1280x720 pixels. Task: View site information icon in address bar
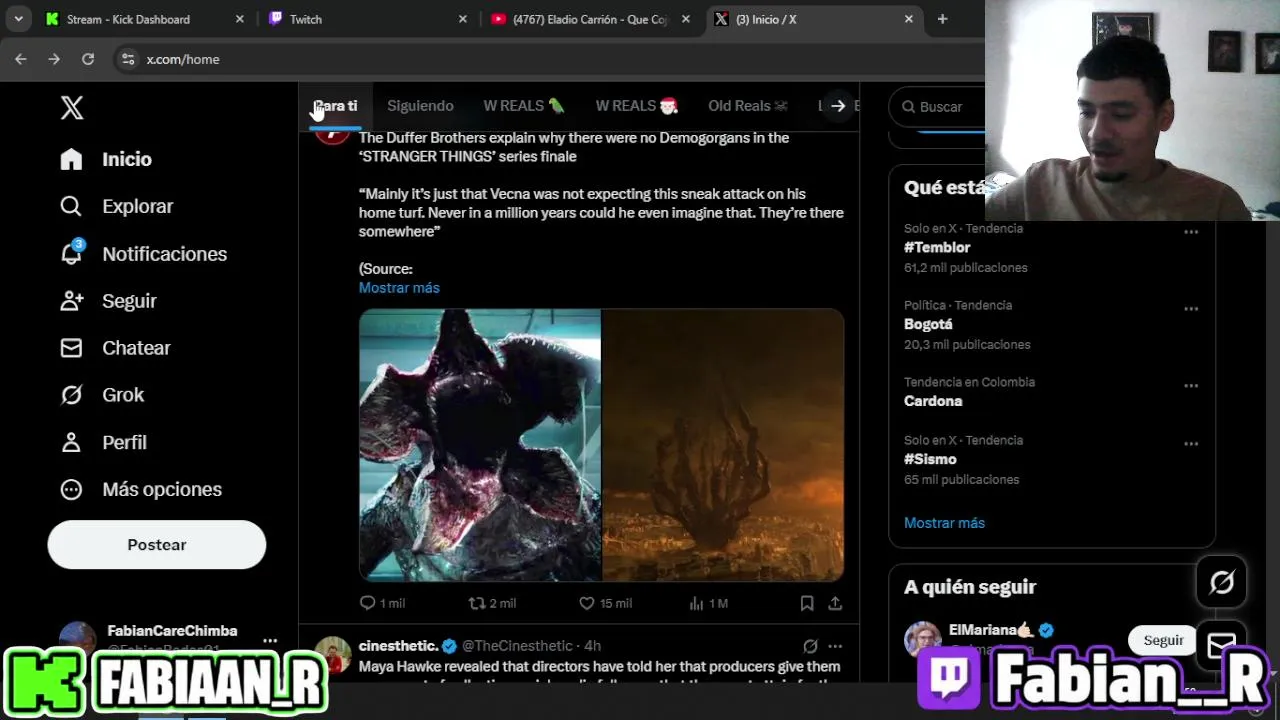point(128,59)
